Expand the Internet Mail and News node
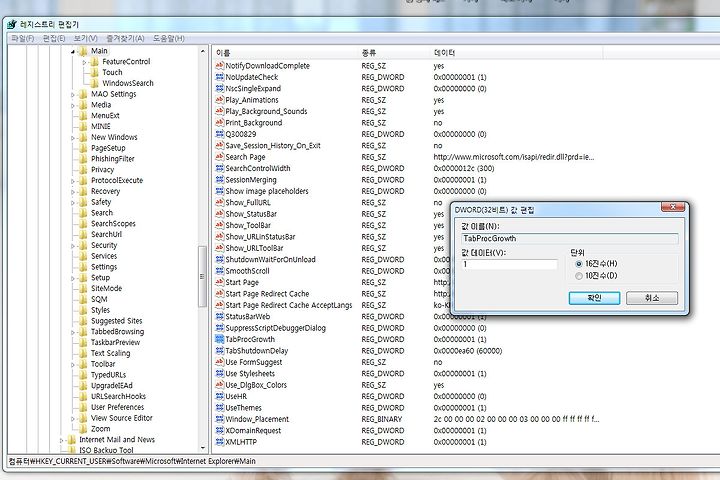This screenshot has width=720, height=480. [x=62, y=440]
